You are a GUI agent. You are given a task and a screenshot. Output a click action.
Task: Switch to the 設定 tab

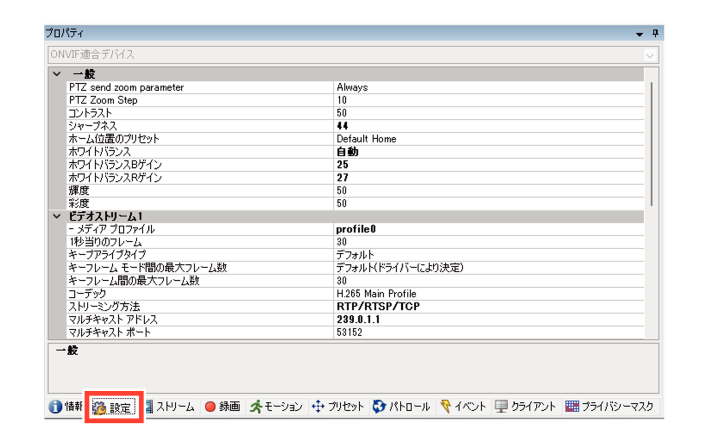tap(114, 407)
